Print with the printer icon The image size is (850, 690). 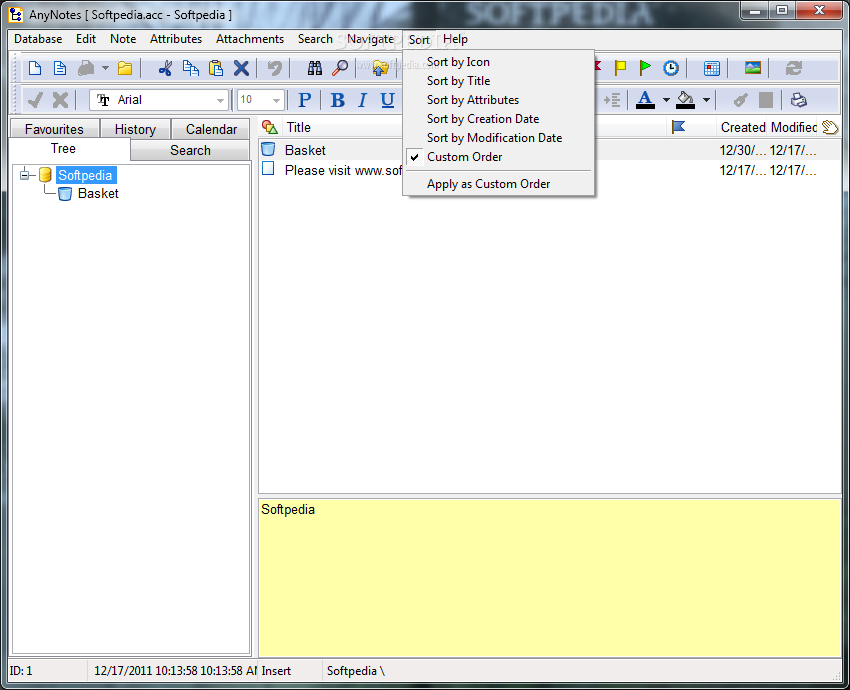coord(799,100)
